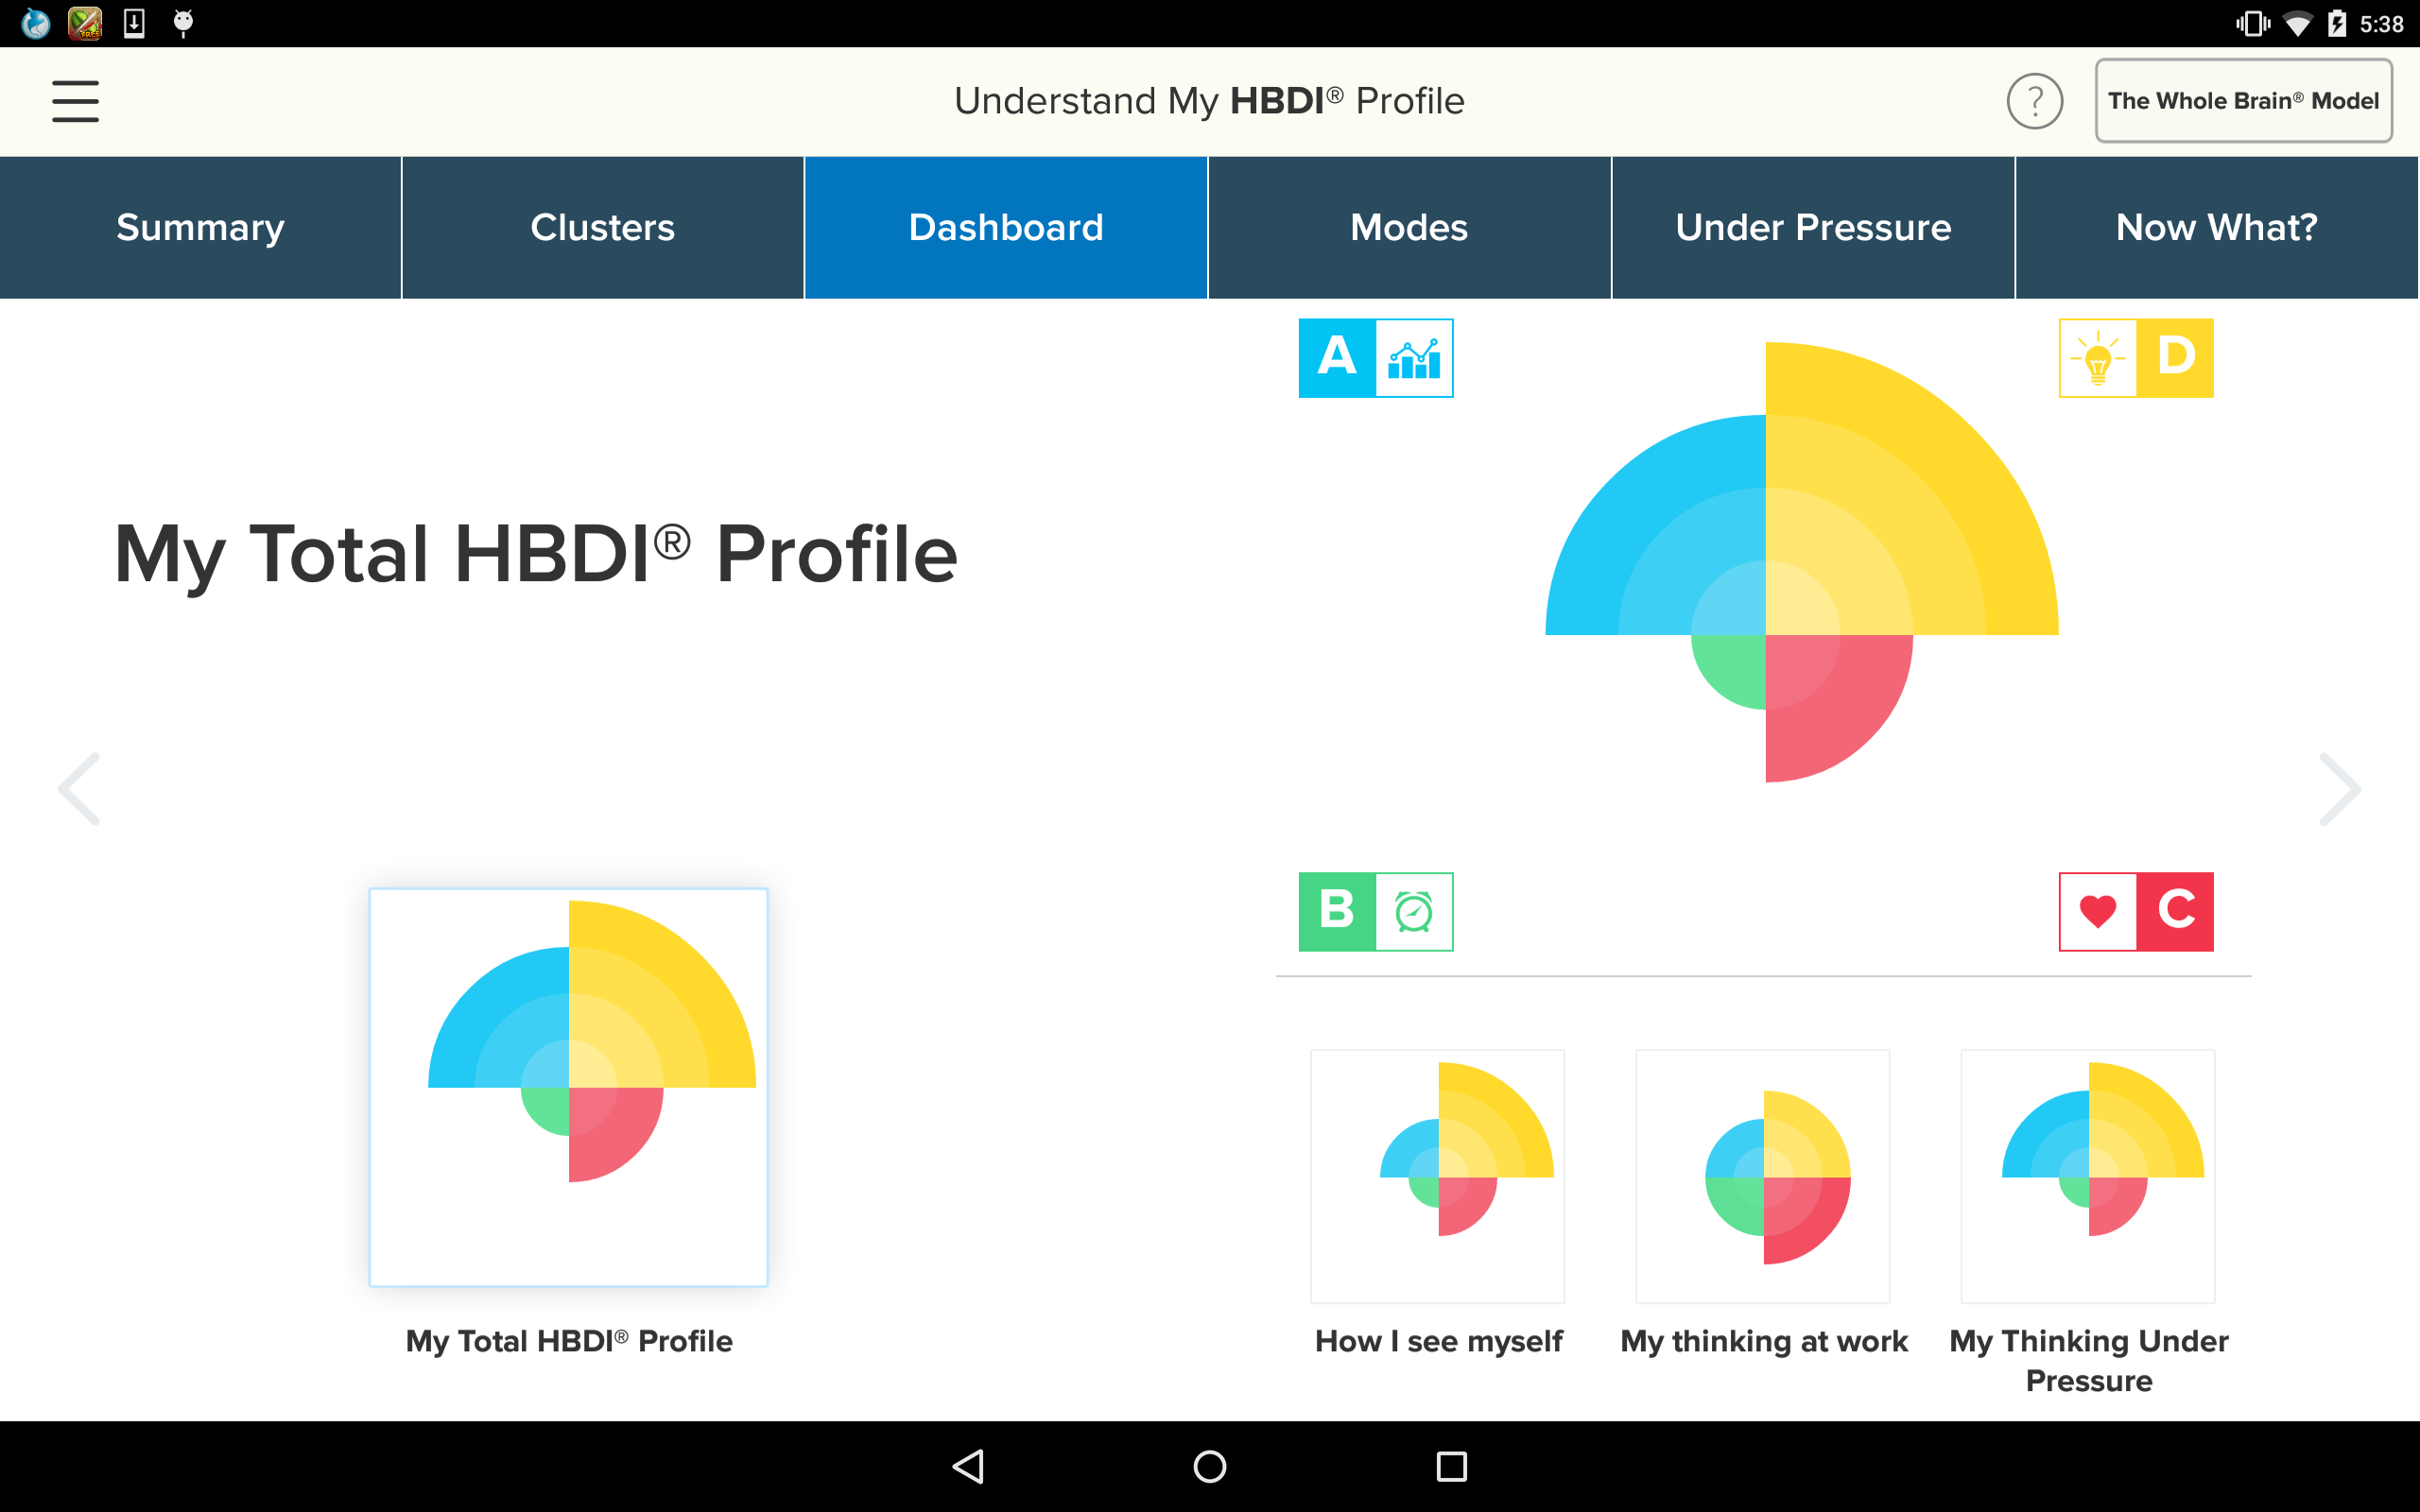
Task: Open The Whole Brain Model button
Action: click(2243, 101)
